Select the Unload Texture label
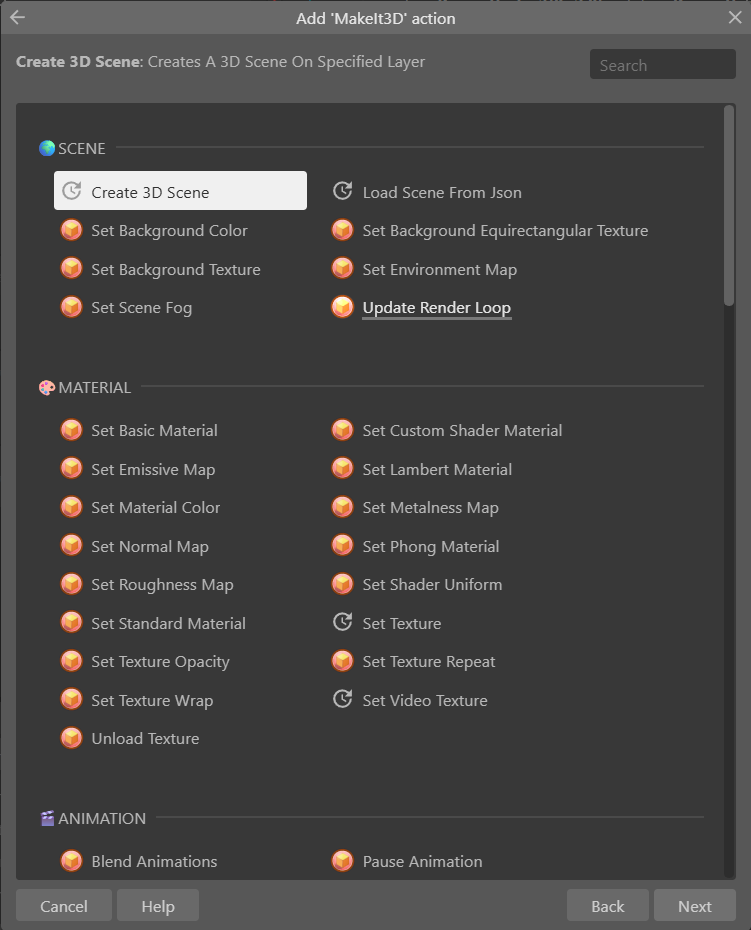Image resolution: width=751 pixels, height=930 pixels. click(x=145, y=739)
